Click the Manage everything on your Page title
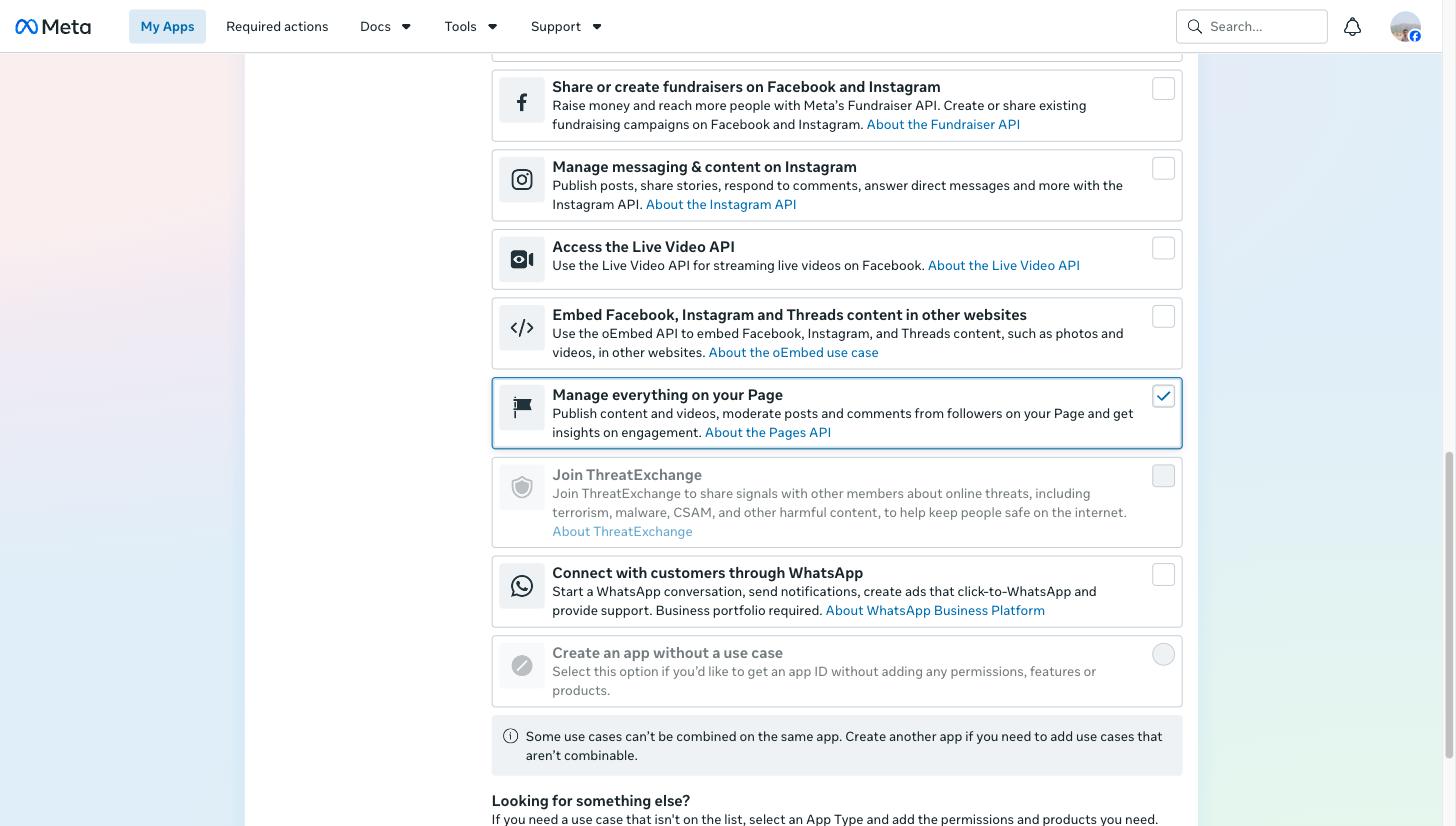Screen dimensions: 1456x826 click(667, 395)
